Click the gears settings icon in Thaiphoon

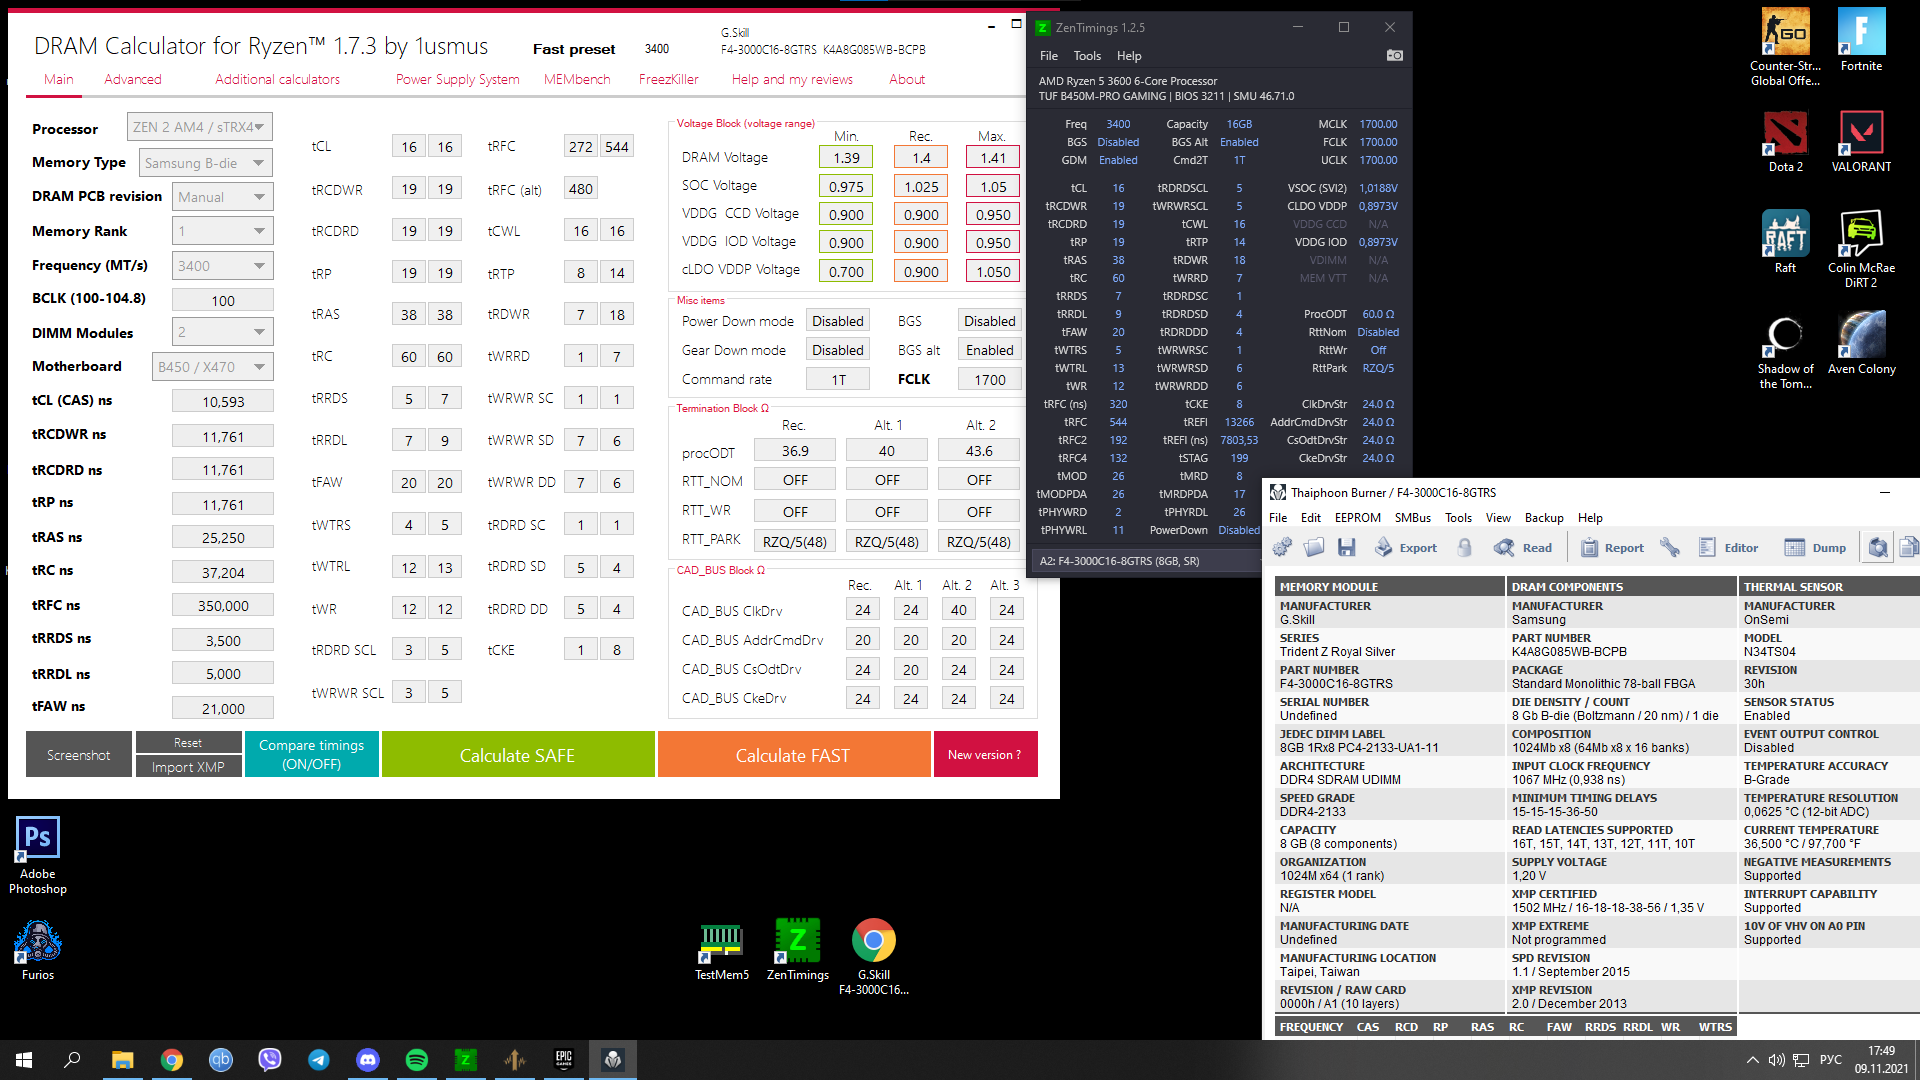pyautogui.click(x=1282, y=548)
